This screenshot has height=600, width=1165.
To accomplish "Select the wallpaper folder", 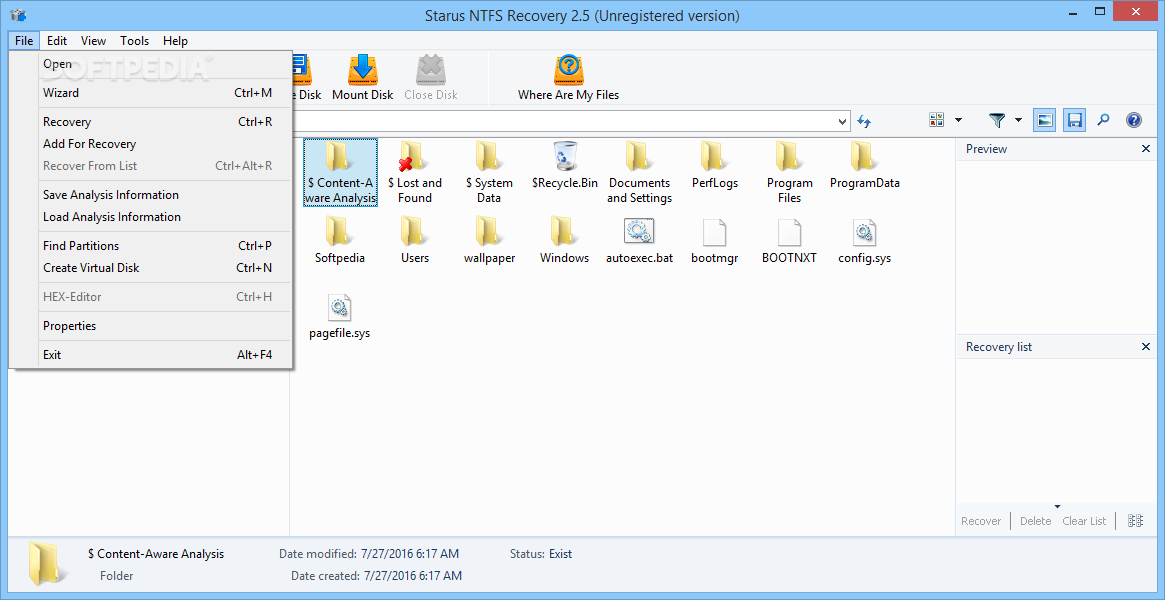I will [x=489, y=241].
